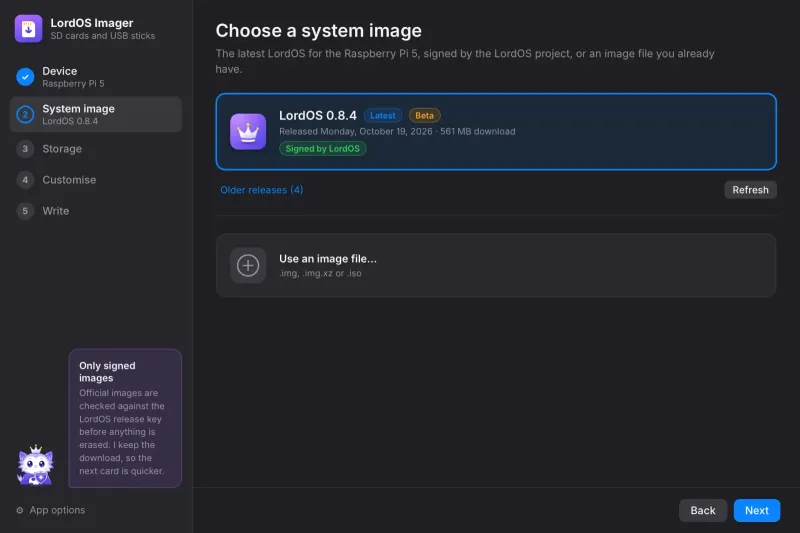Click SD cards and USB sticks subtitle
The width and height of the screenshot is (800, 533).
(x=103, y=36)
